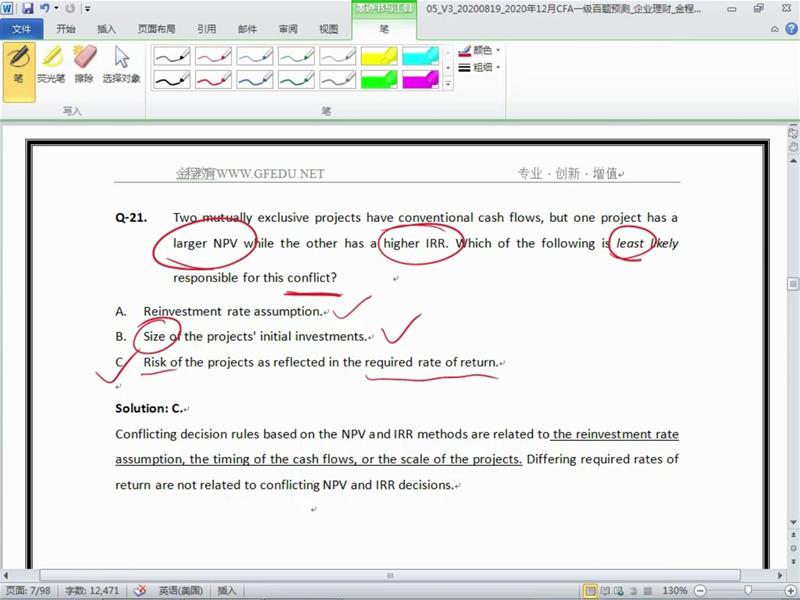Screen dimensions: 800x600
Task: Click the 130% zoom level button
Action: coord(675,591)
